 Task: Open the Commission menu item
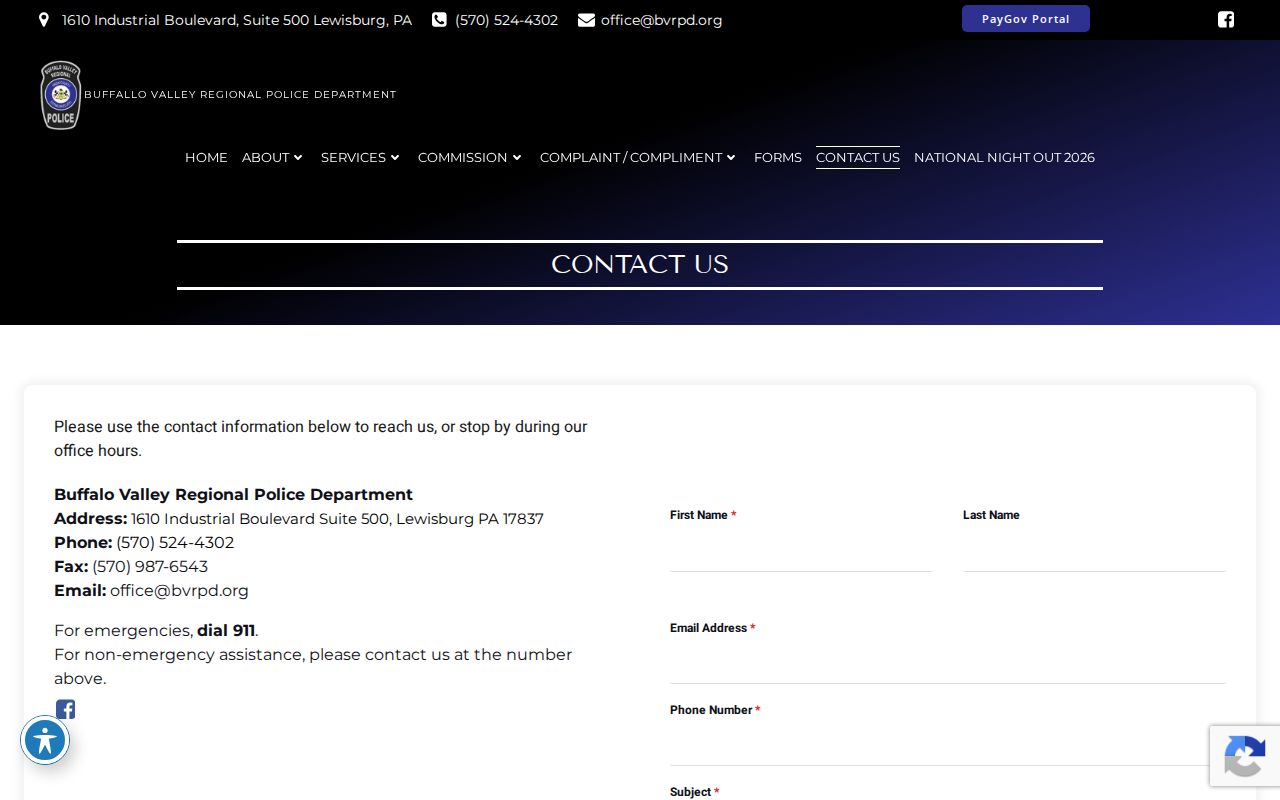pyautogui.click(x=462, y=158)
